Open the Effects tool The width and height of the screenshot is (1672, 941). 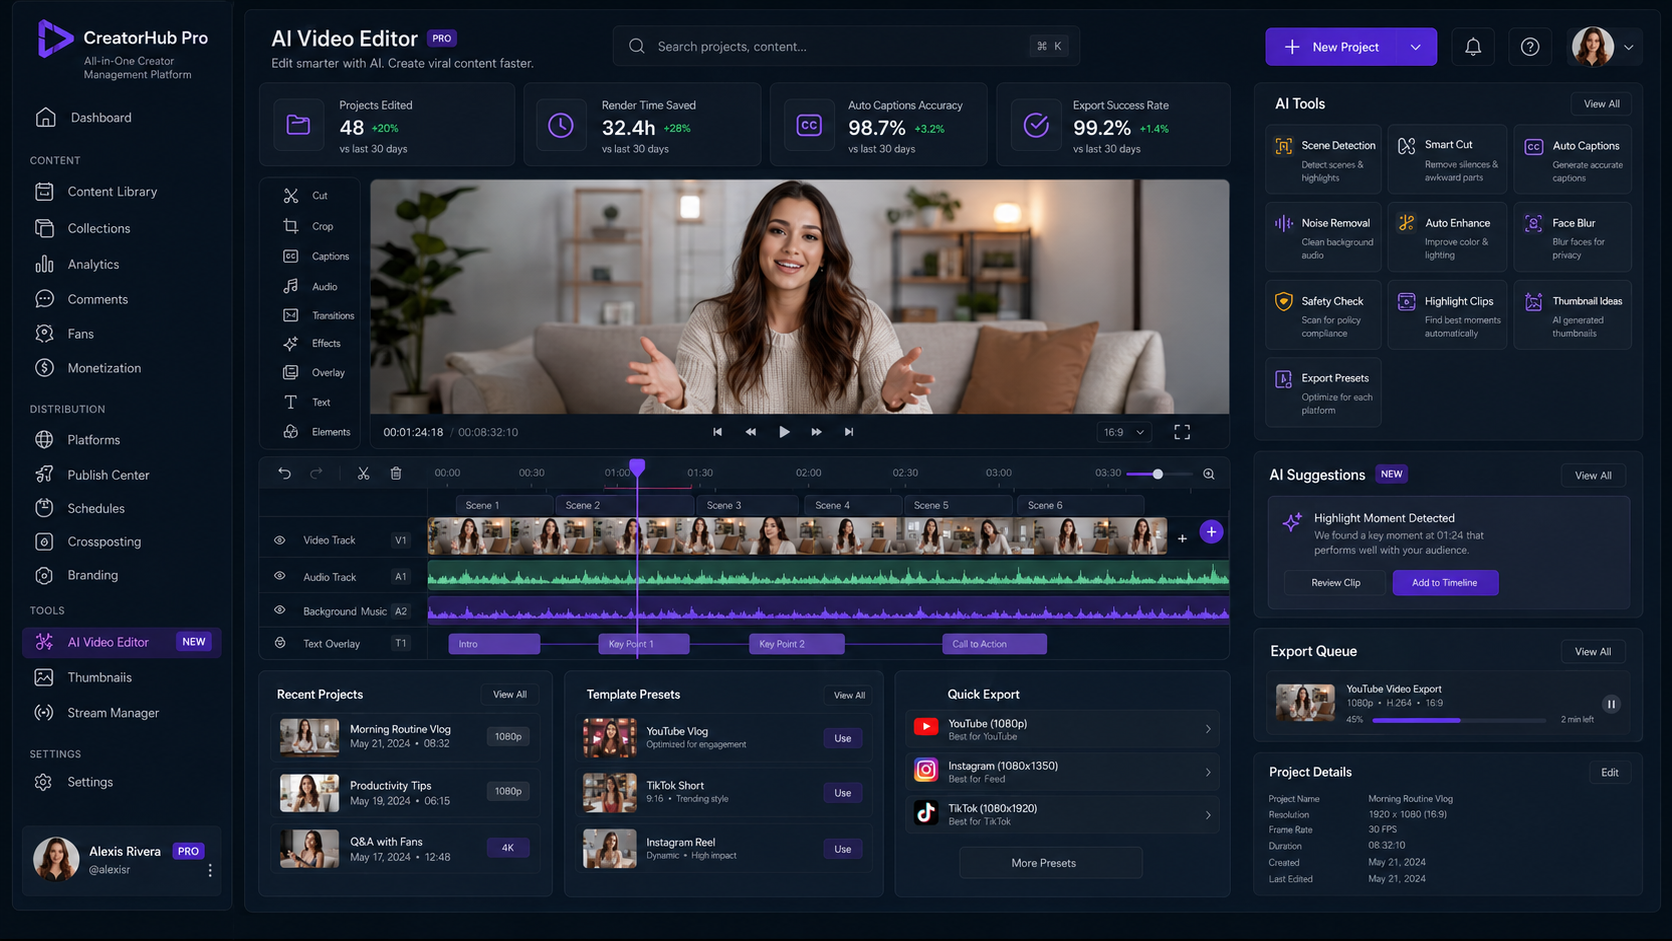(x=312, y=343)
